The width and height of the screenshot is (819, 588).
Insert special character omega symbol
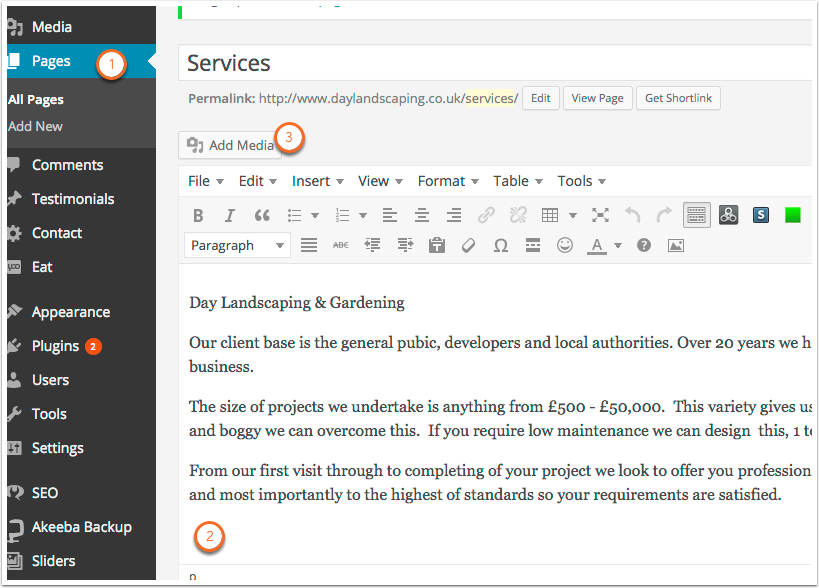point(500,245)
